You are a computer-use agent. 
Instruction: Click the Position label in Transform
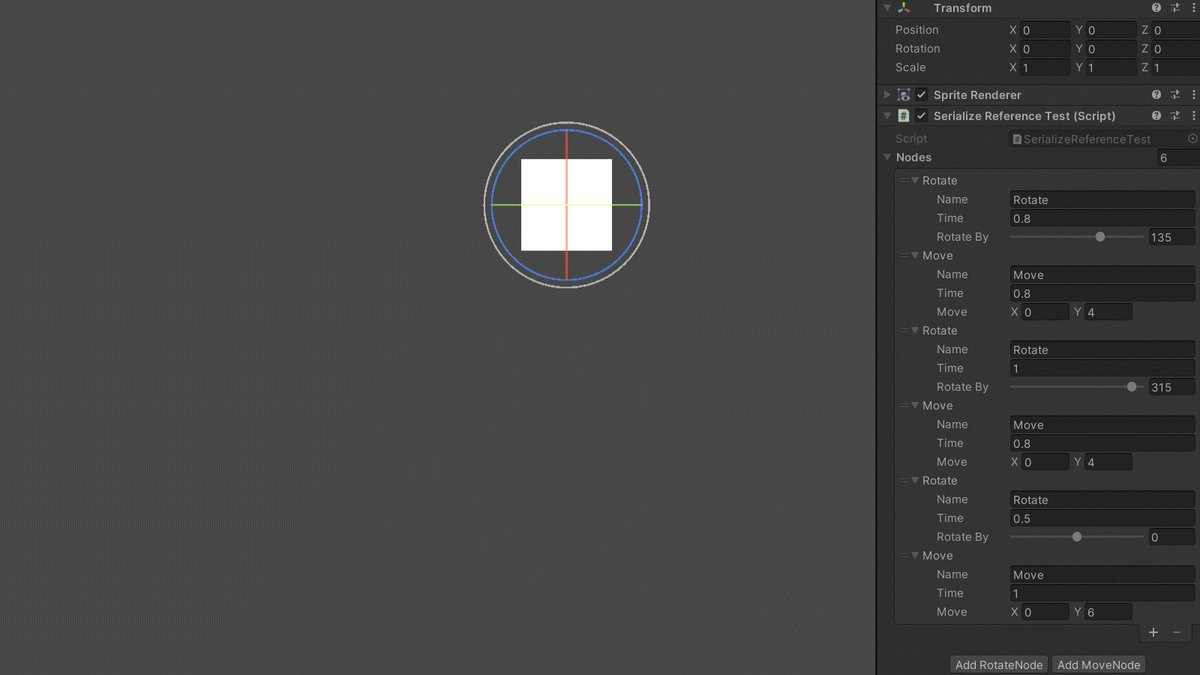[917, 30]
